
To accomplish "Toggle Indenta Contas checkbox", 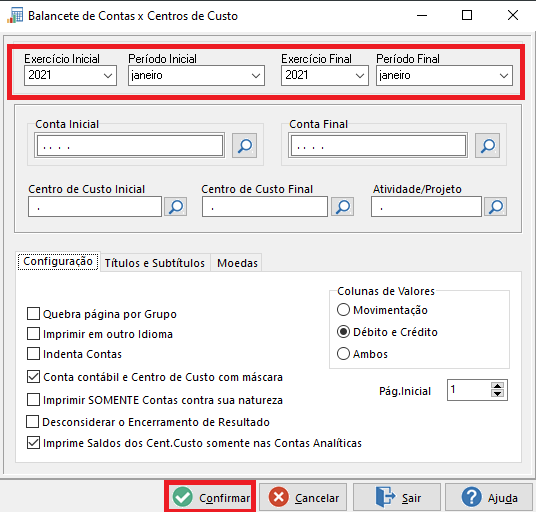I will point(33,354).
